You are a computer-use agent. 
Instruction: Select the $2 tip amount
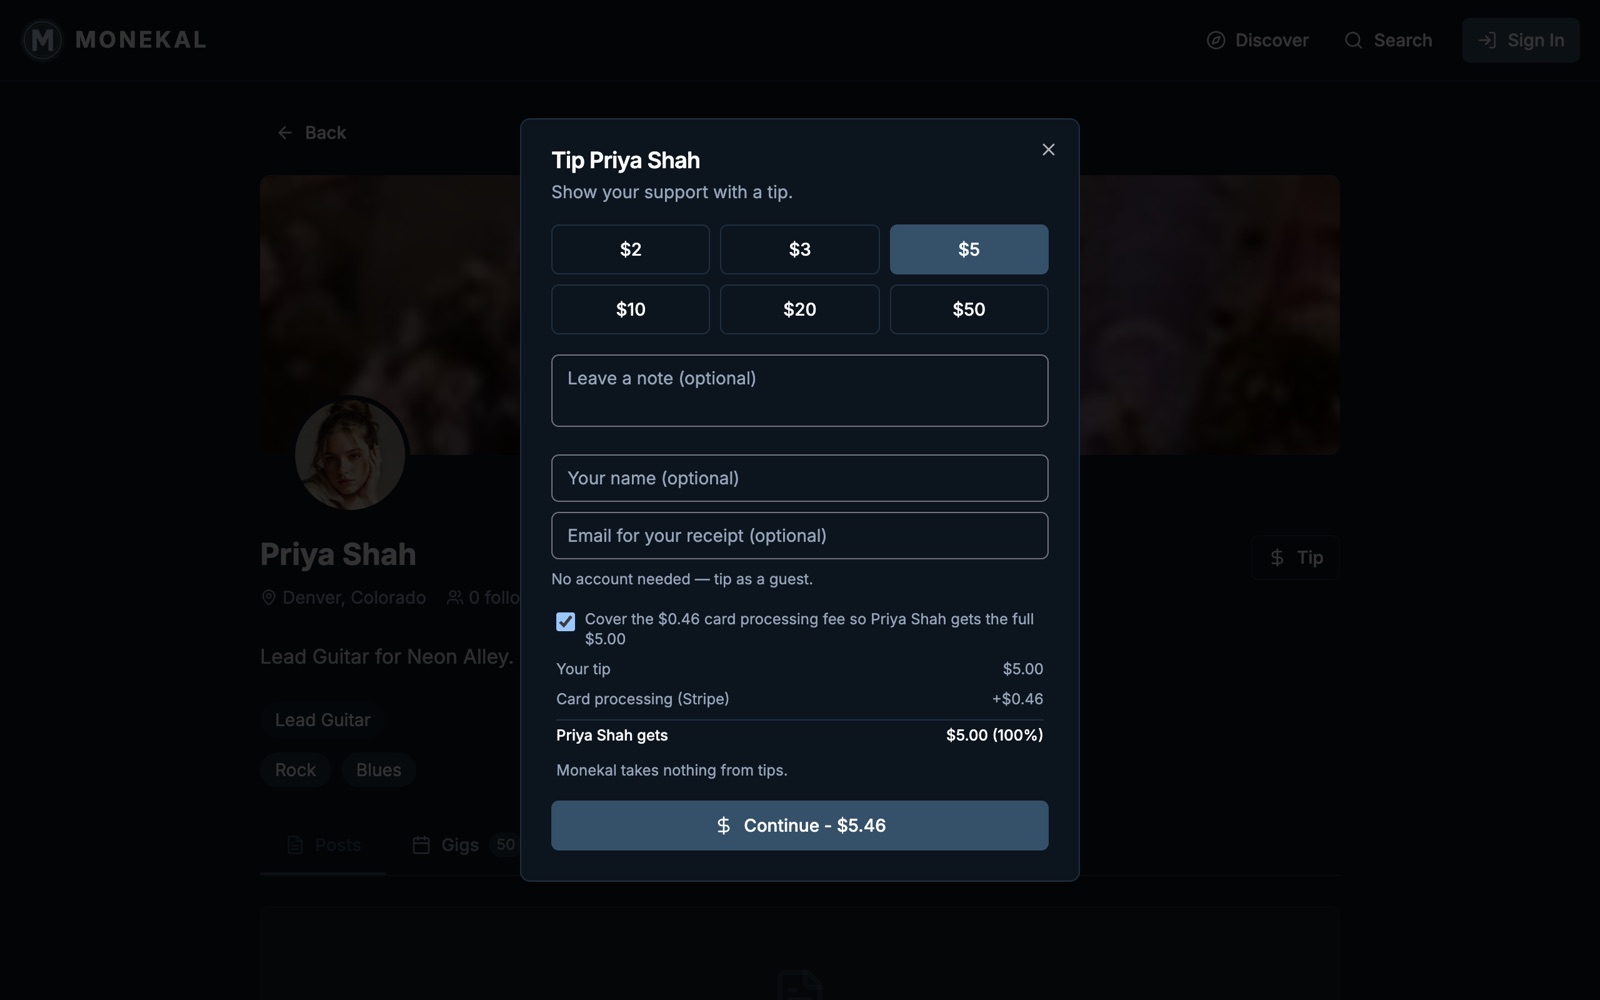pos(630,249)
